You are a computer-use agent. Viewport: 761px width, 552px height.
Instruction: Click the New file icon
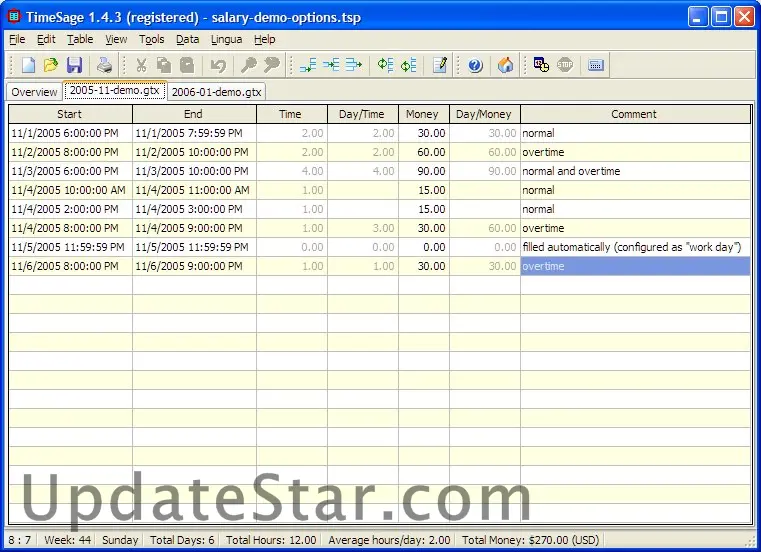click(x=29, y=65)
